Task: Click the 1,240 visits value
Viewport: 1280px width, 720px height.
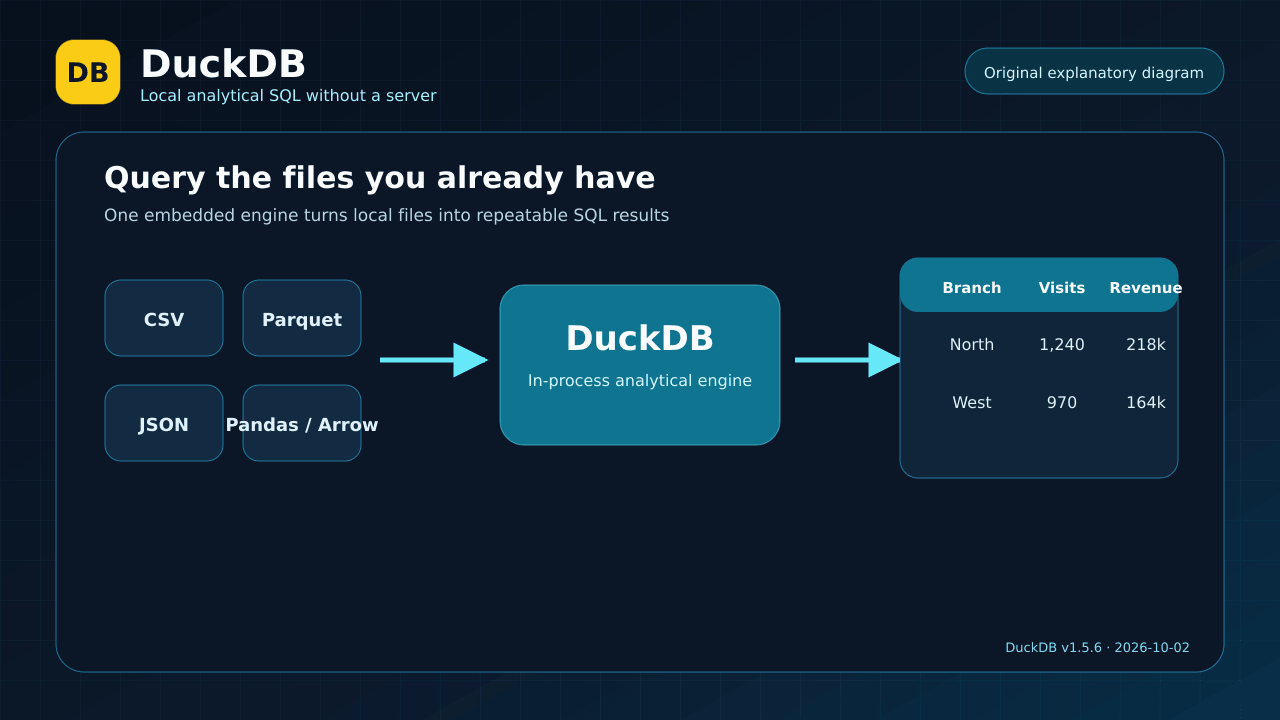Action: click(1062, 345)
